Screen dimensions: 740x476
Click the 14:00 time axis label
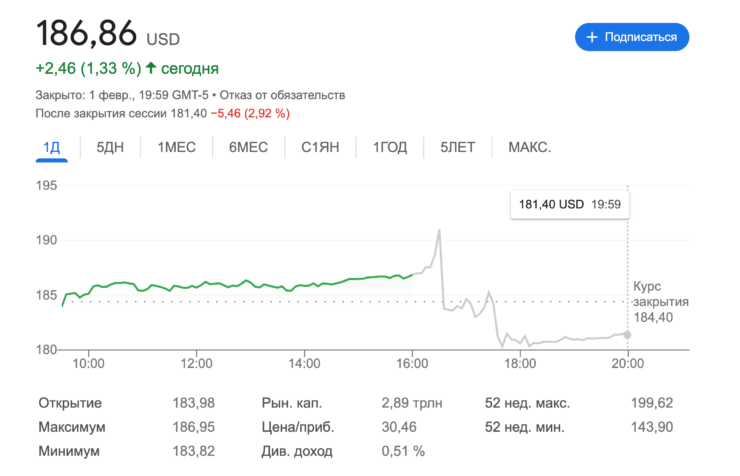[x=304, y=364]
